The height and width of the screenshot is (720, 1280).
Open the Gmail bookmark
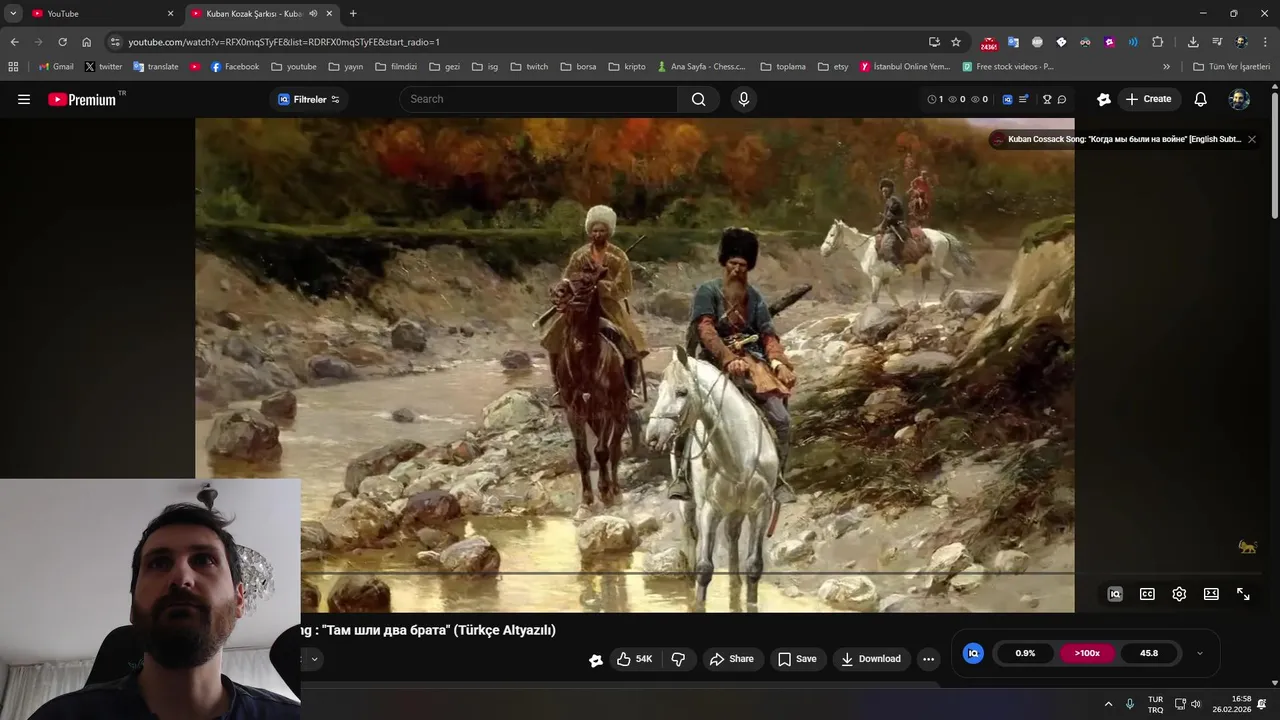(x=56, y=67)
